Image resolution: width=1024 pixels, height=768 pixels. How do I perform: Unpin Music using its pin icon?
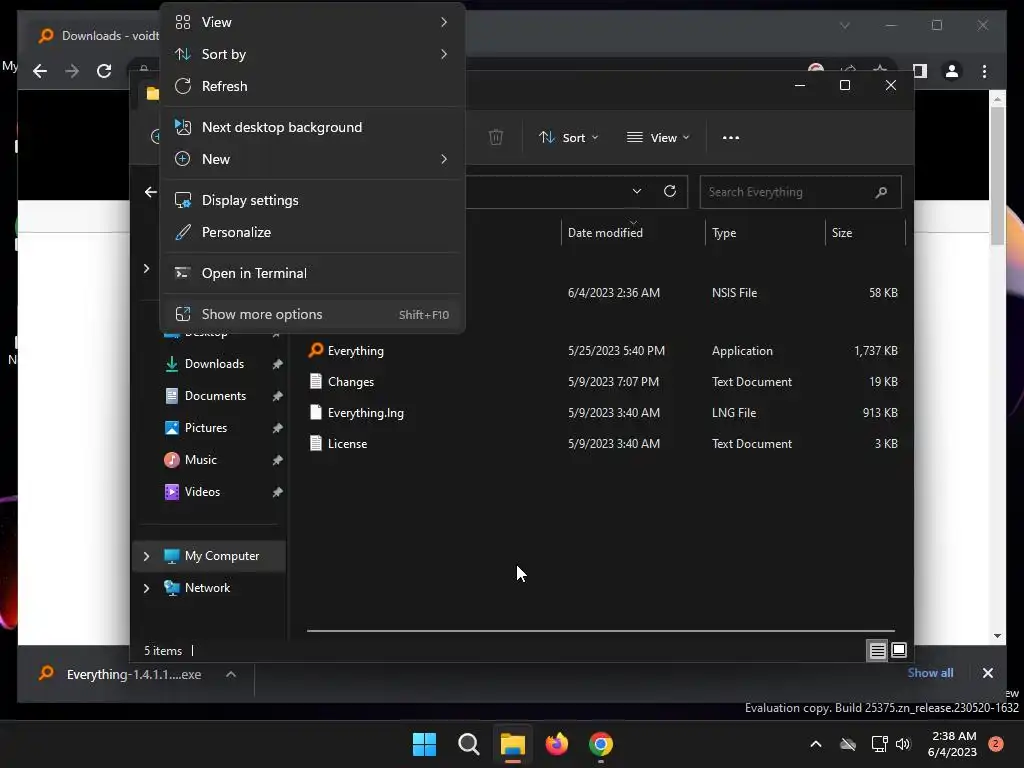(x=278, y=460)
